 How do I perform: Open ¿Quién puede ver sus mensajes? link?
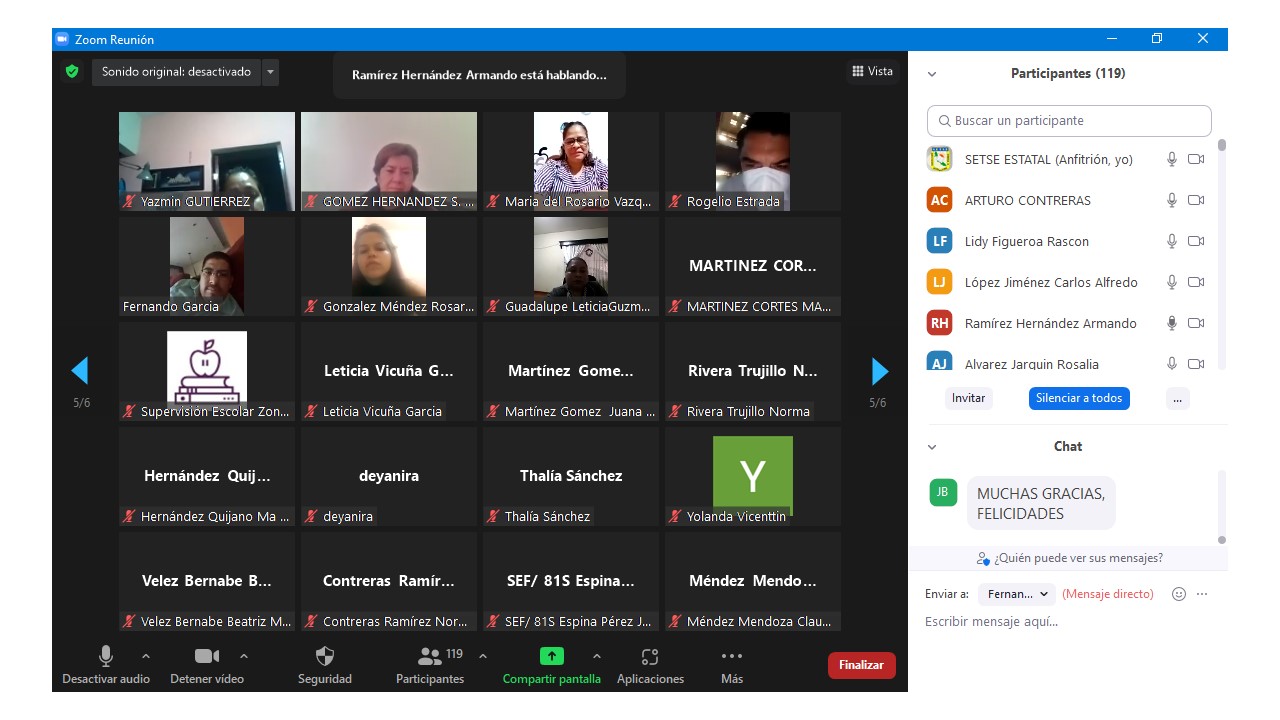click(x=1070, y=558)
